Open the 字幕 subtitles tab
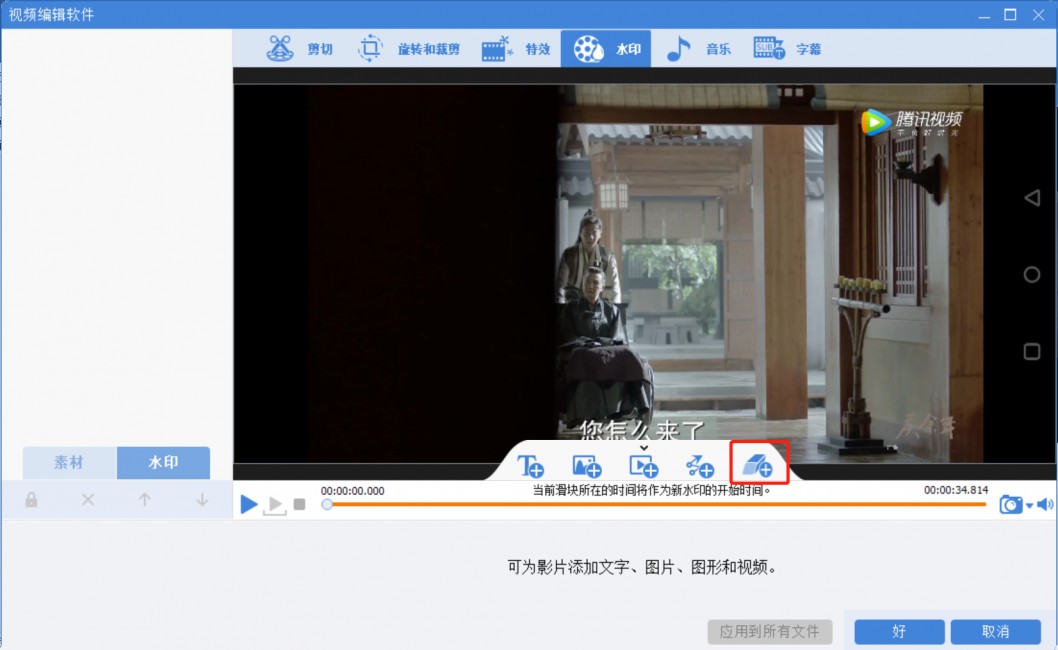The width and height of the screenshot is (1058, 650). pyautogui.click(x=787, y=49)
